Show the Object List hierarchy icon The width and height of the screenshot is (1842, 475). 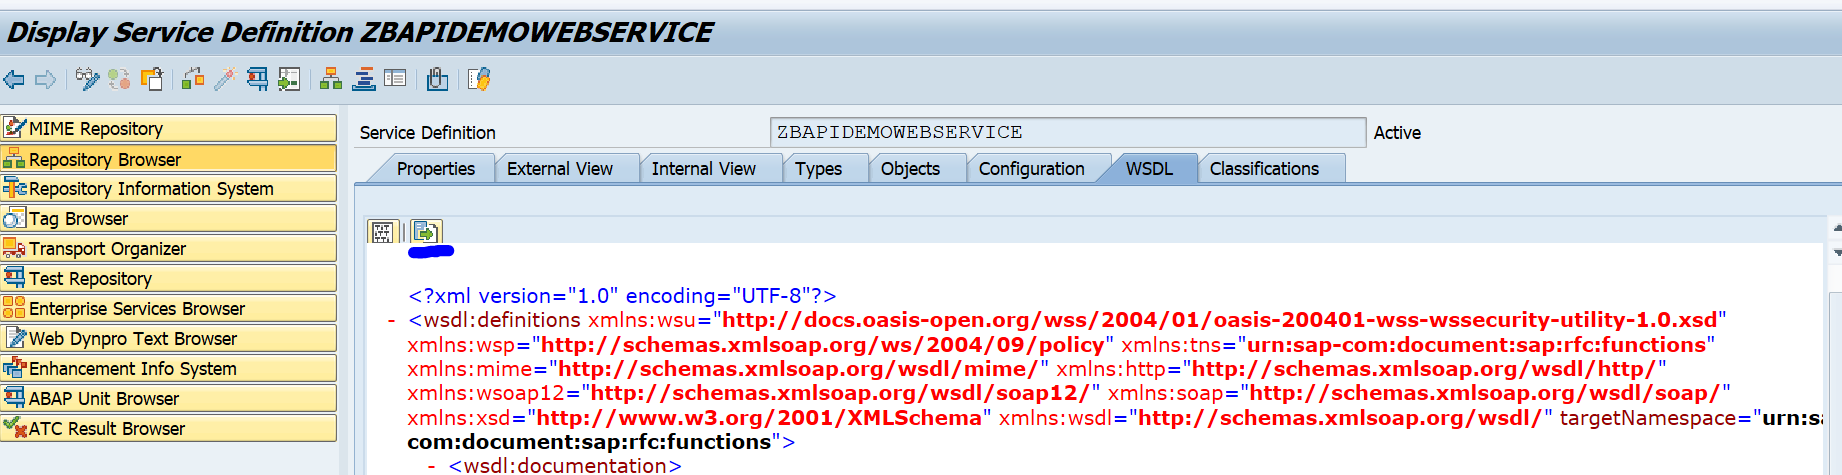click(331, 80)
